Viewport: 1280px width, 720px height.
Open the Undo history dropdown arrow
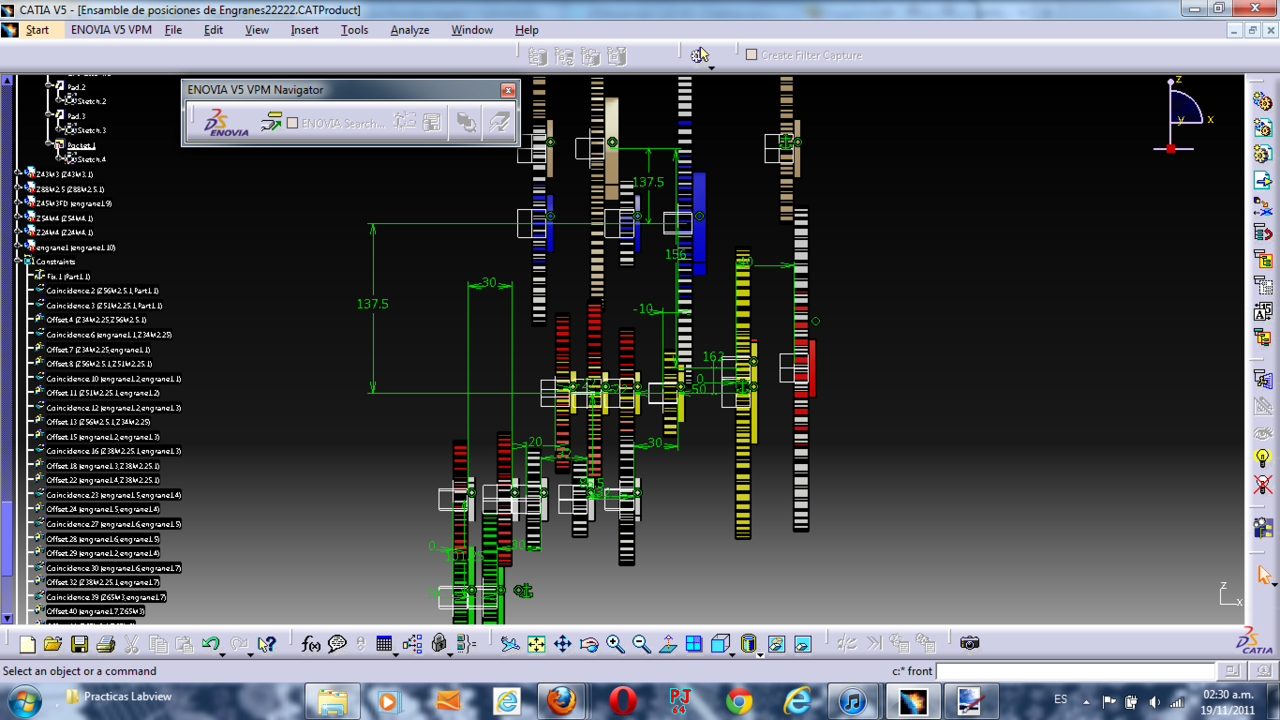click(223, 653)
